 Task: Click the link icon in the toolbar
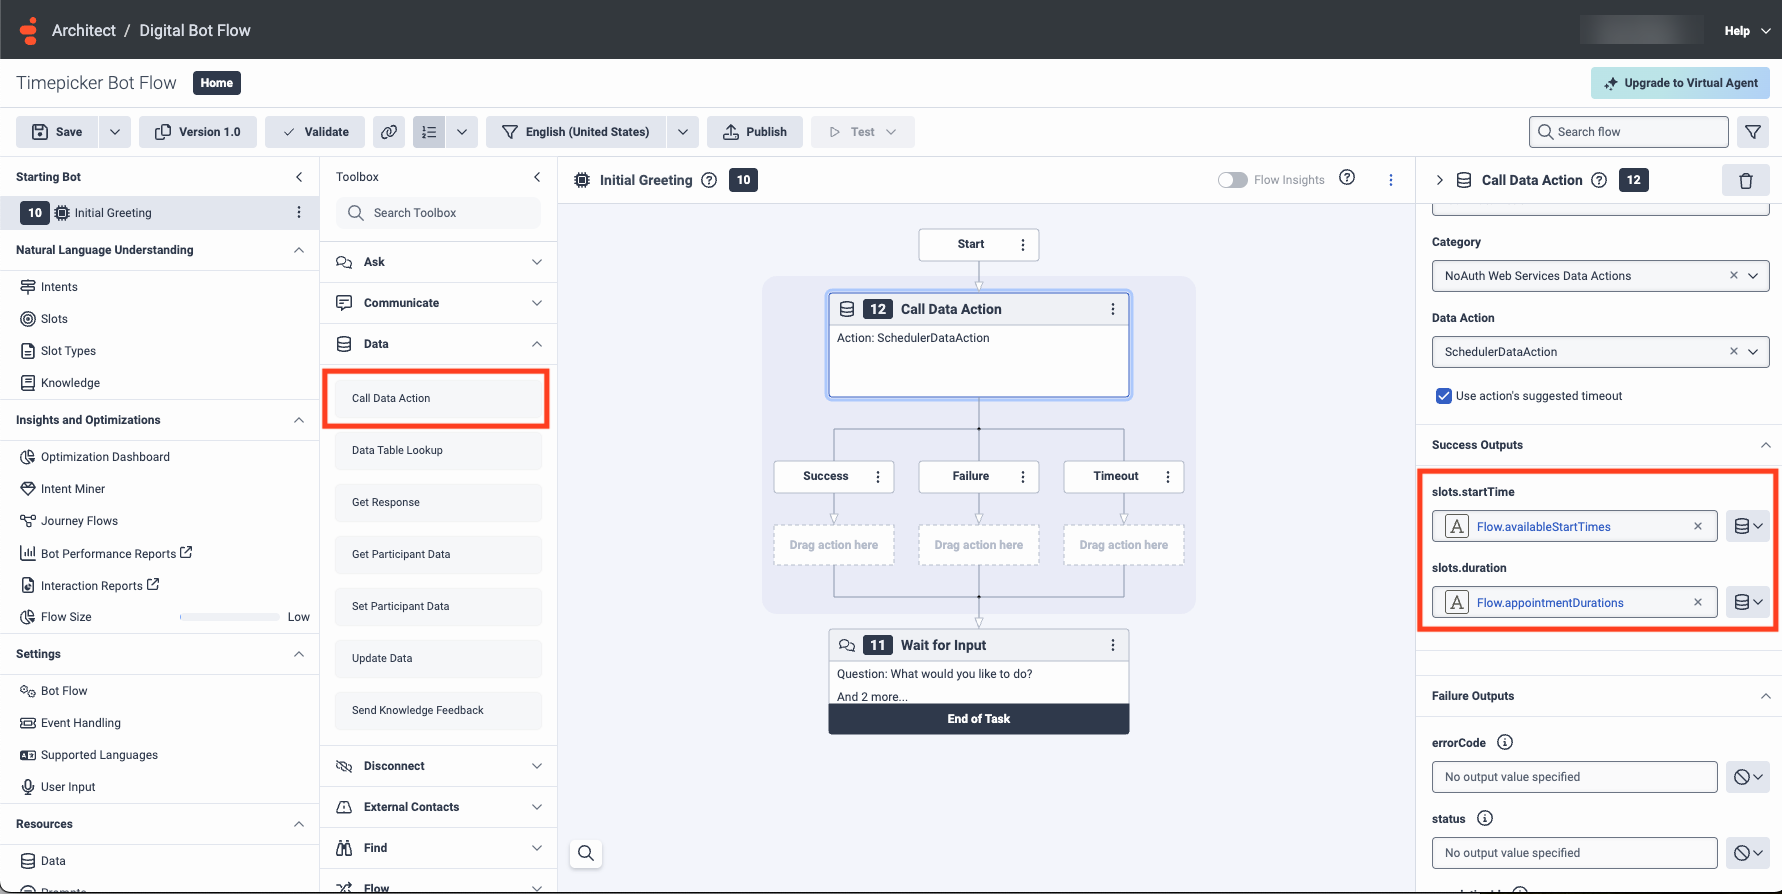(x=389, y=132)
